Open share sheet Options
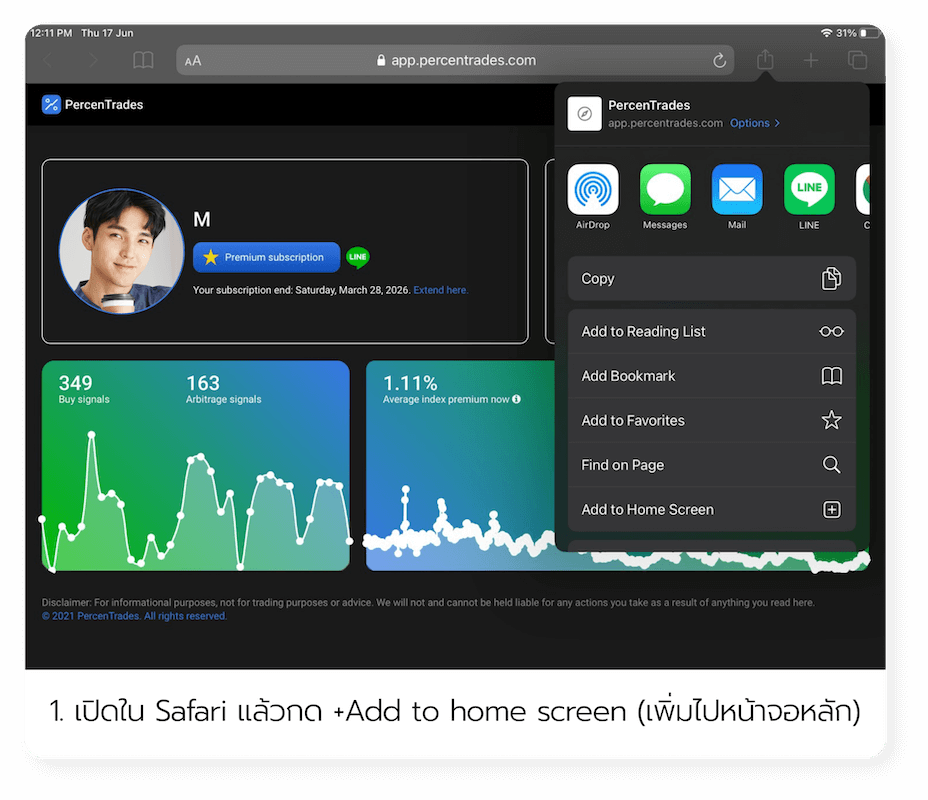 (755, 123)
